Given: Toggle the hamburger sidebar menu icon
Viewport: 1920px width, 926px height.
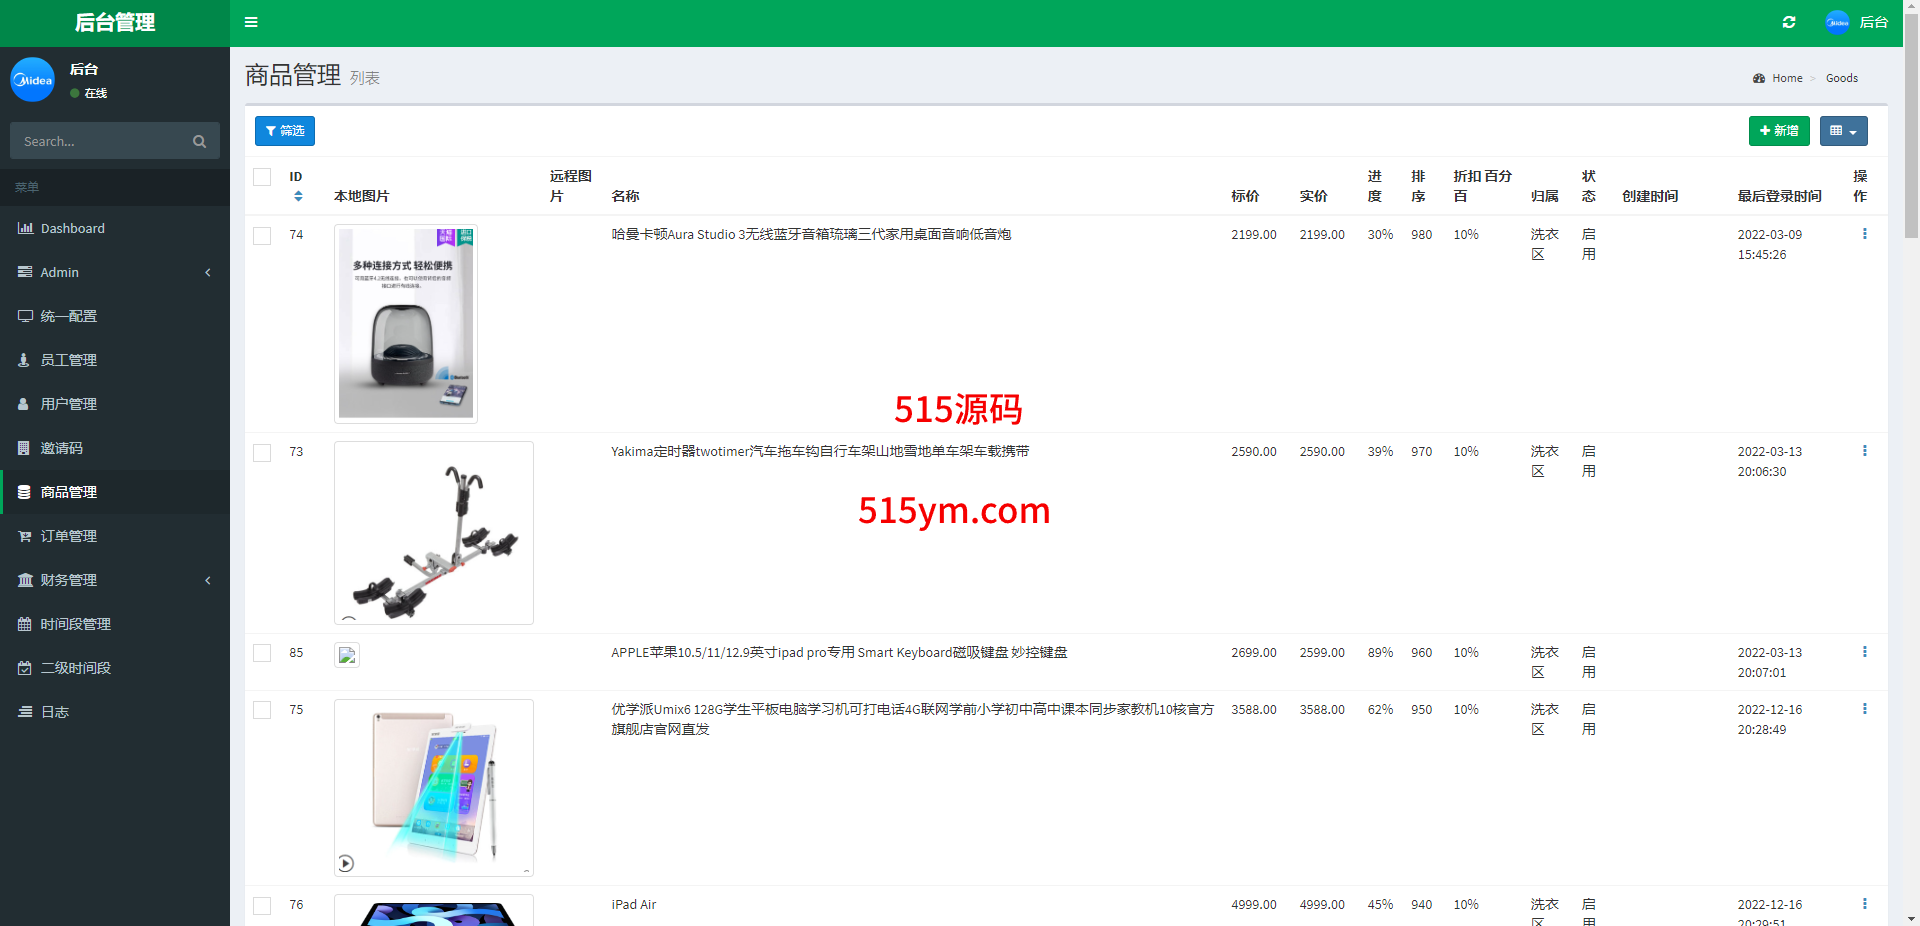Looking at the screenshot, I should [x=251, y=22].
